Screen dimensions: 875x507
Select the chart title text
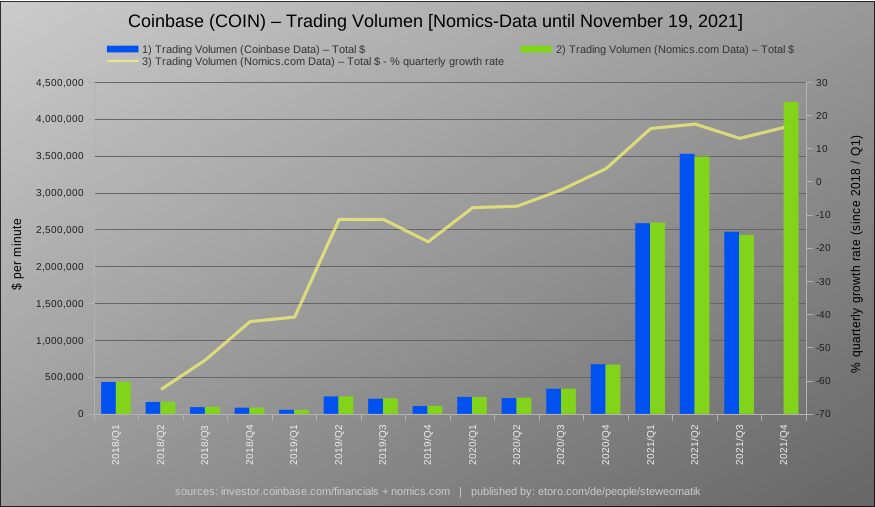pos(435,21)
